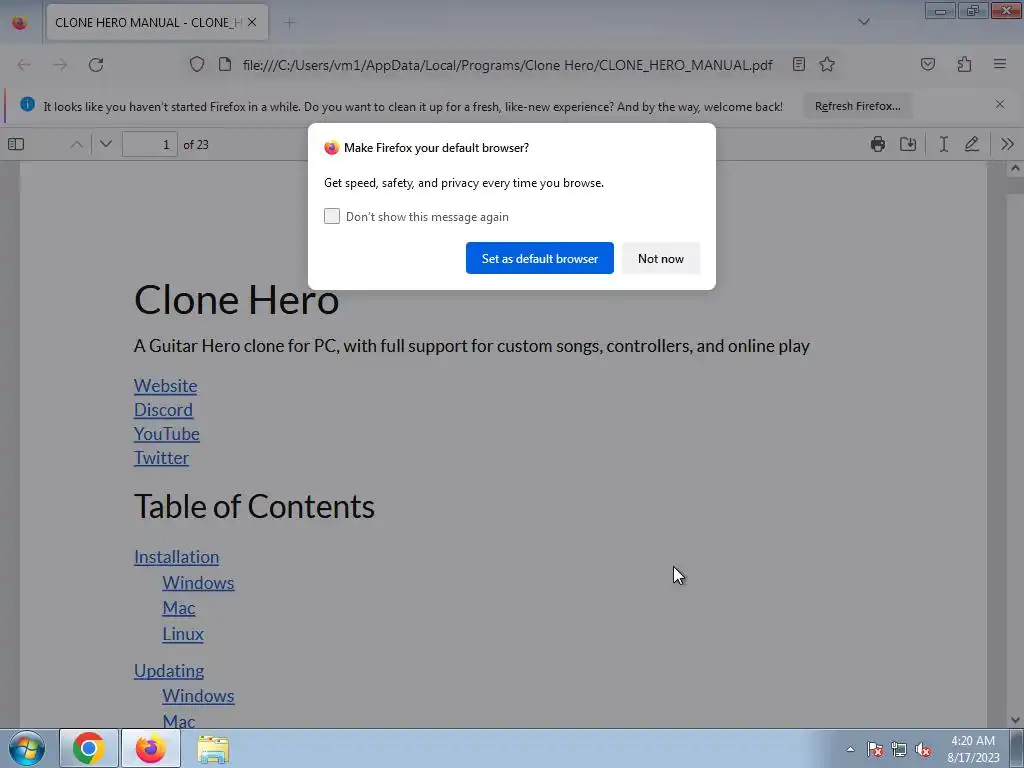Select the CLONE HERO MANUAL tab

[157, 22]
